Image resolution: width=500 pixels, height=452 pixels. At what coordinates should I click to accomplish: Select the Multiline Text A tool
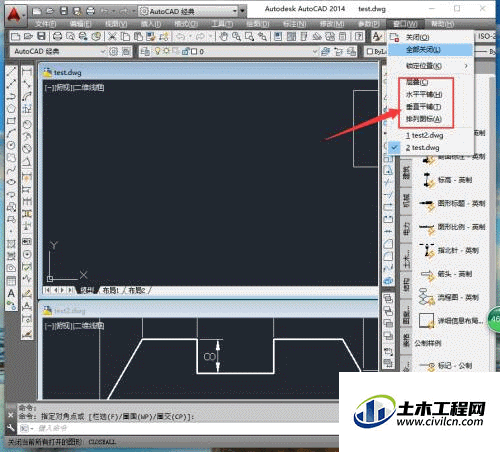point(11,293)
